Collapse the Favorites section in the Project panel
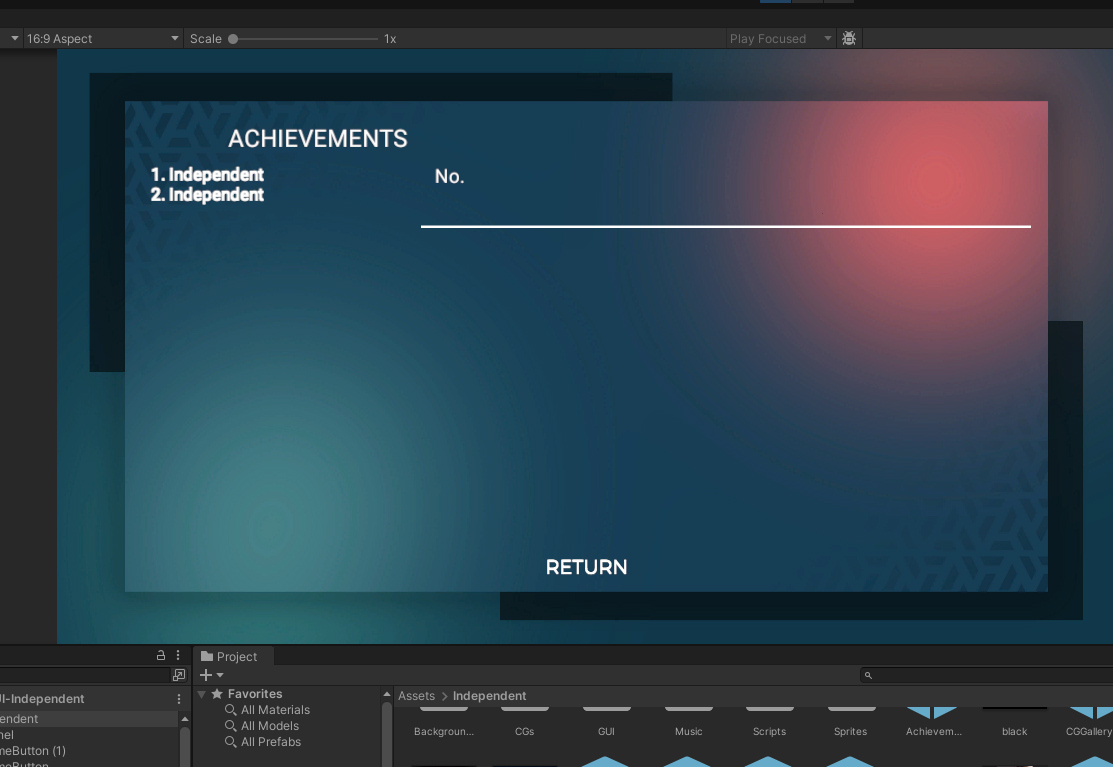 click(x=201, y=693)
